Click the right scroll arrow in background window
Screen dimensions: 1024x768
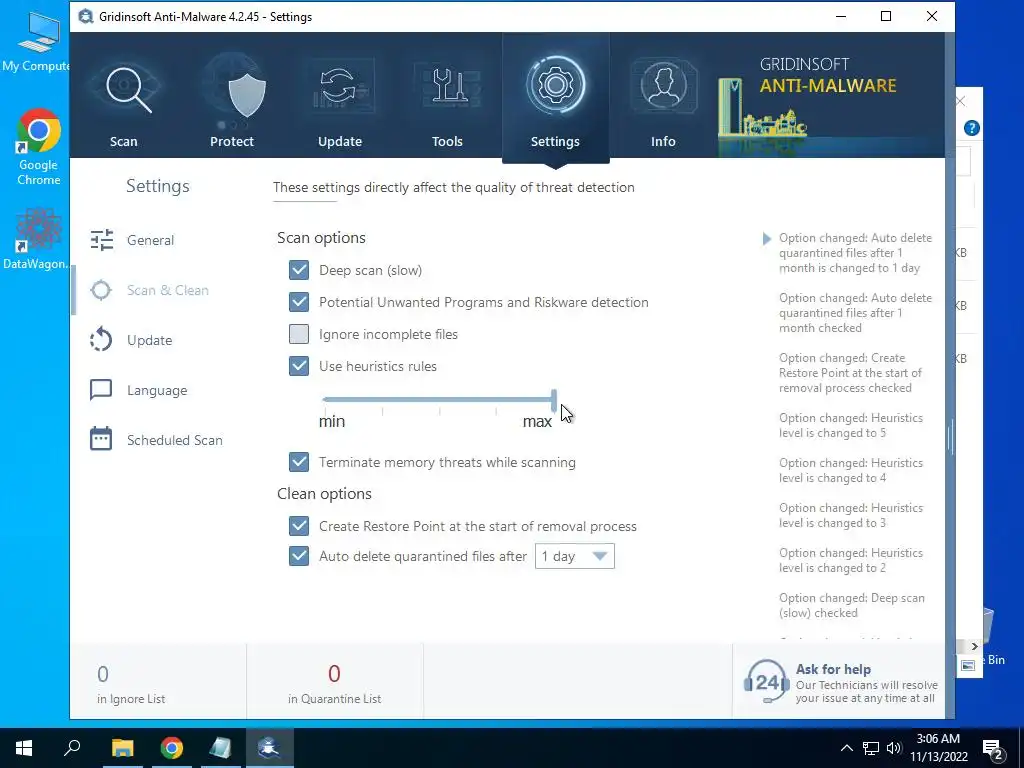click(974, 646)
